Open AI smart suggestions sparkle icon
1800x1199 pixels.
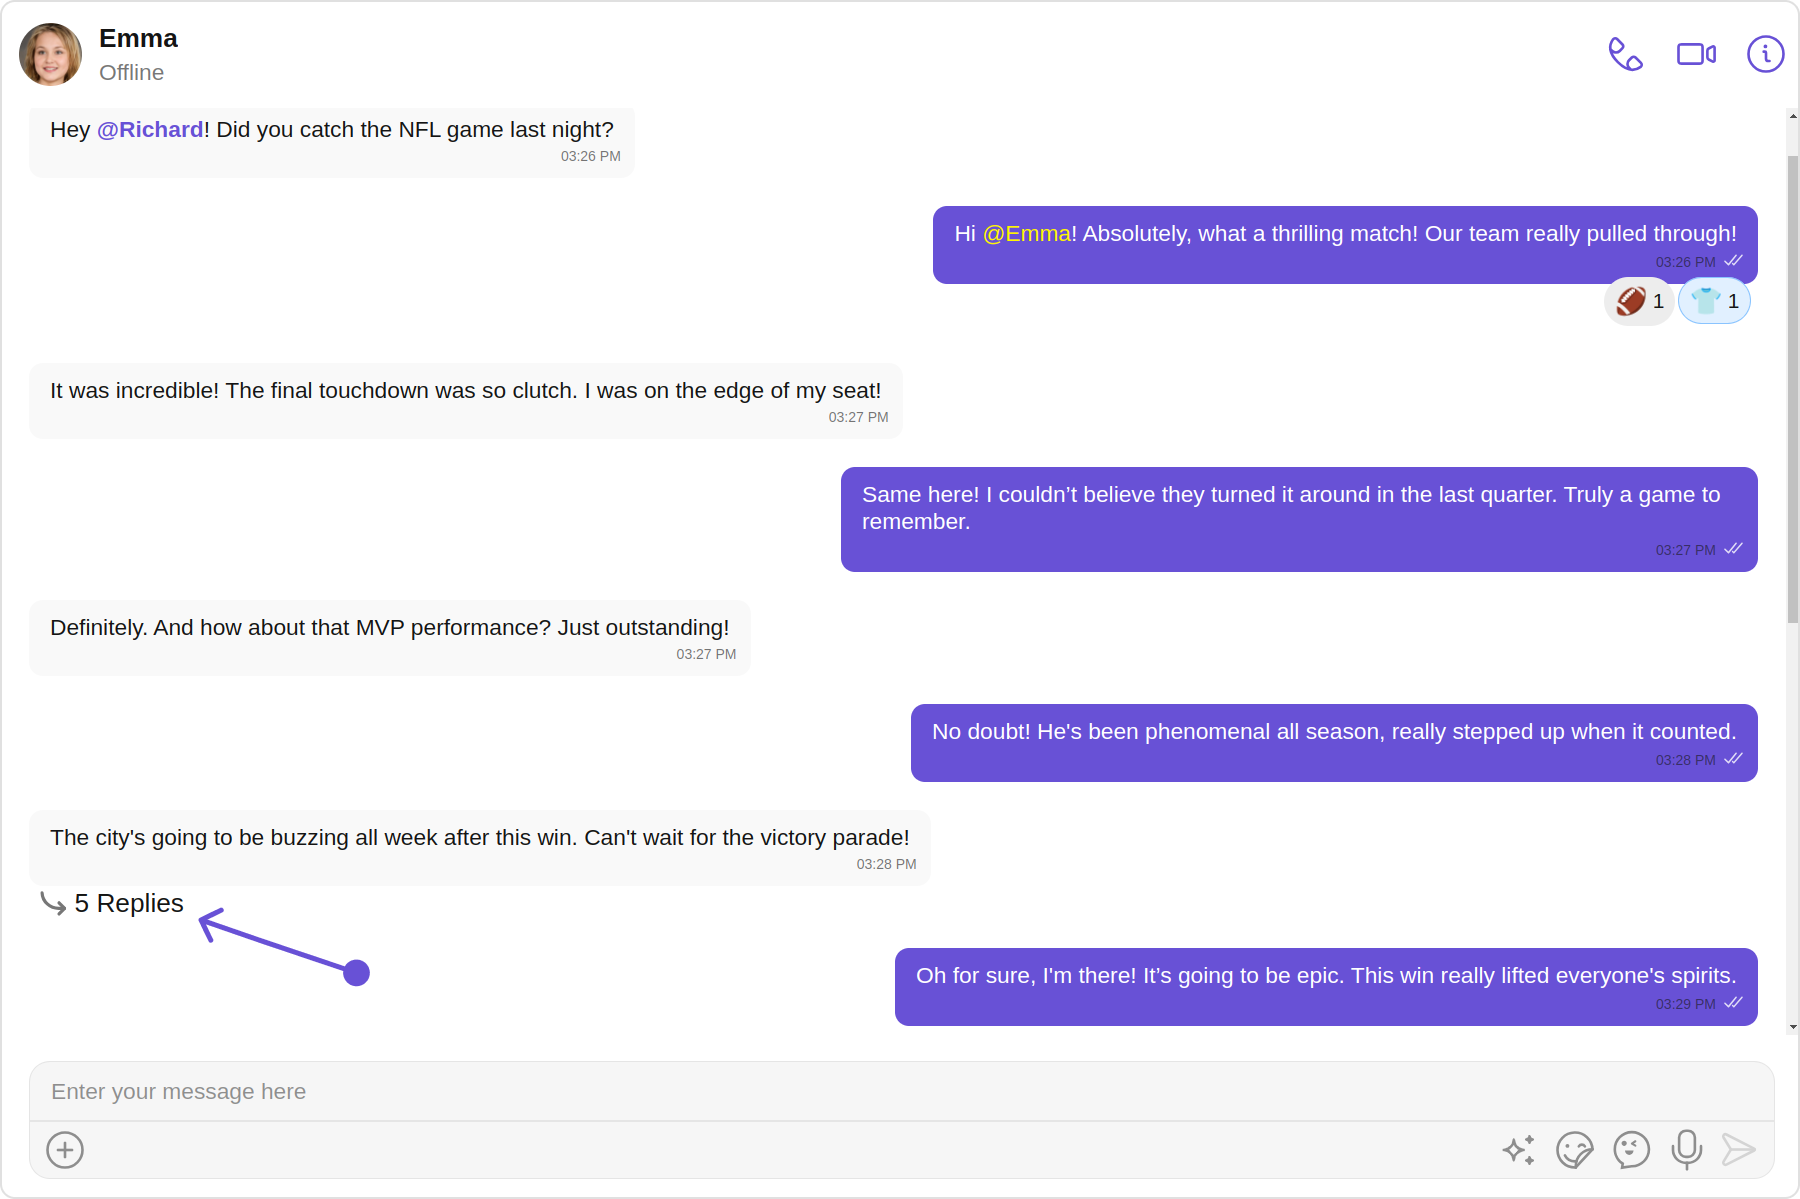(1518, 1150)
